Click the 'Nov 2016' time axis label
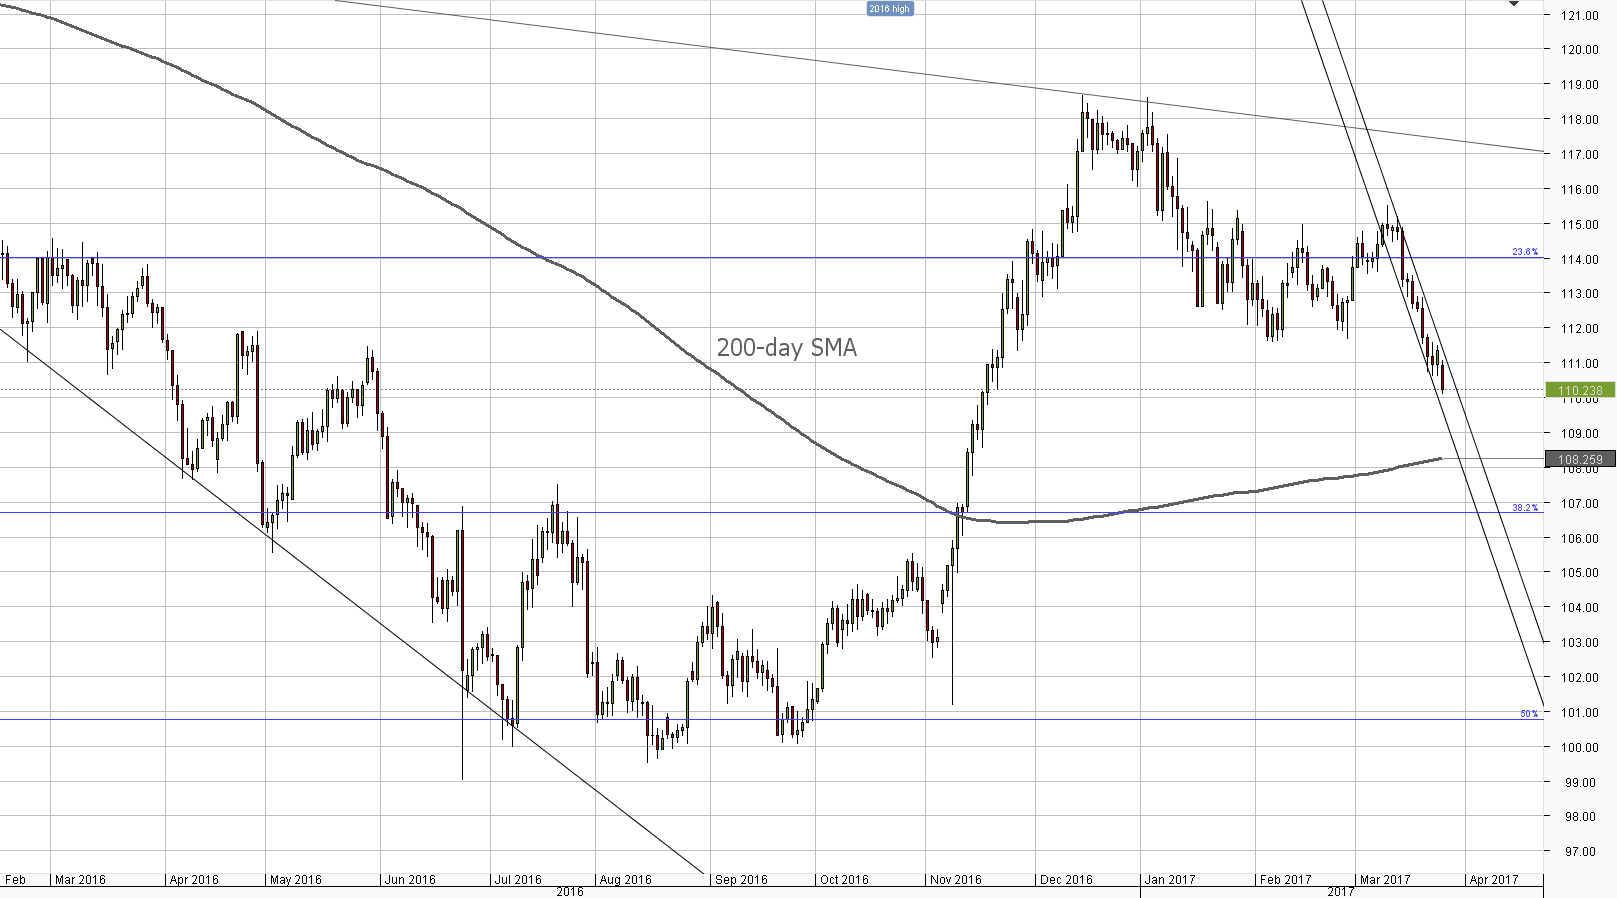The width and height of the screenshot is (1617, 898). pos(955,880)
